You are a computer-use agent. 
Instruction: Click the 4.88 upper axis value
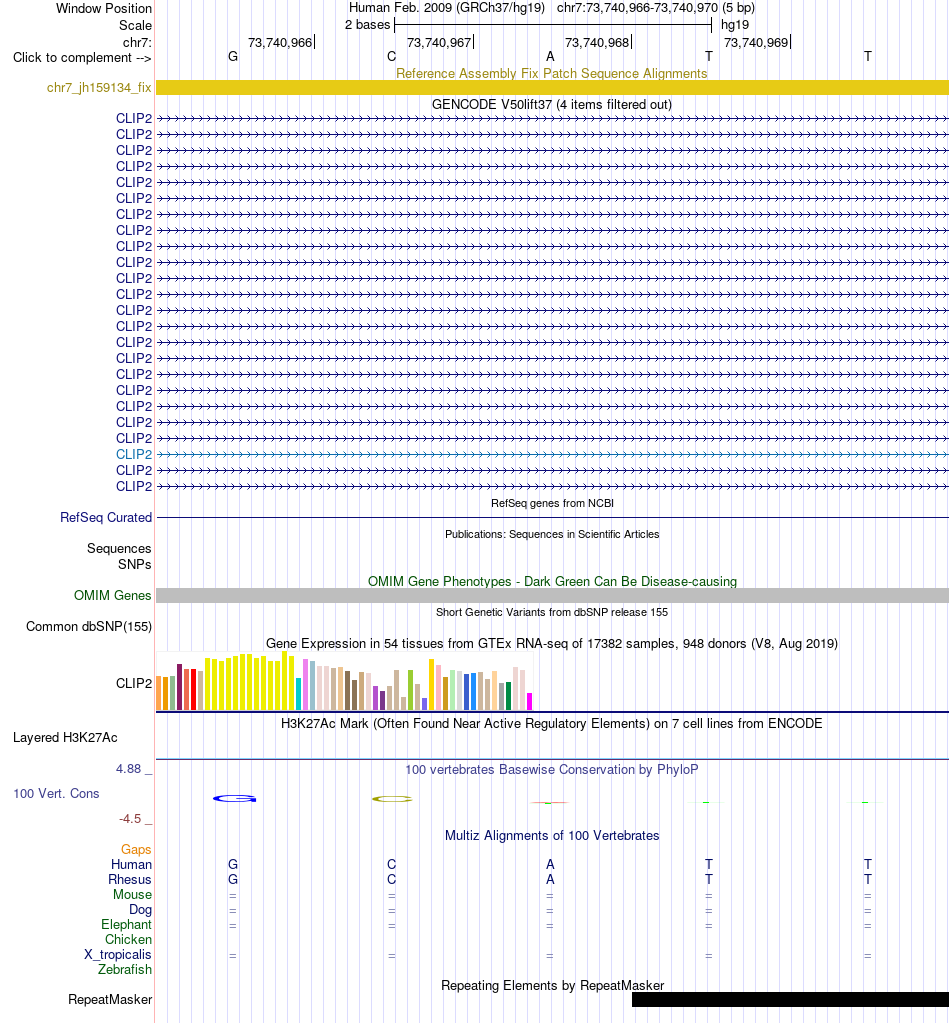[x=129, y=769]
